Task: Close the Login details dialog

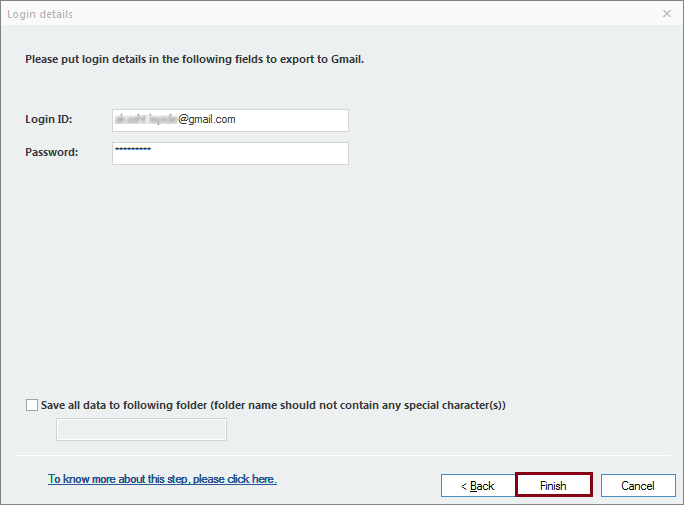Action: click(667, 14)
